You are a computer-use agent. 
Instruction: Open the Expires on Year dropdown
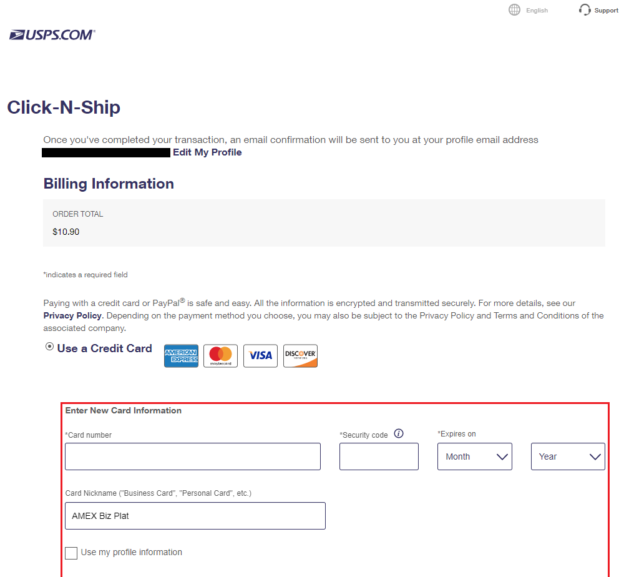(568, 456)
